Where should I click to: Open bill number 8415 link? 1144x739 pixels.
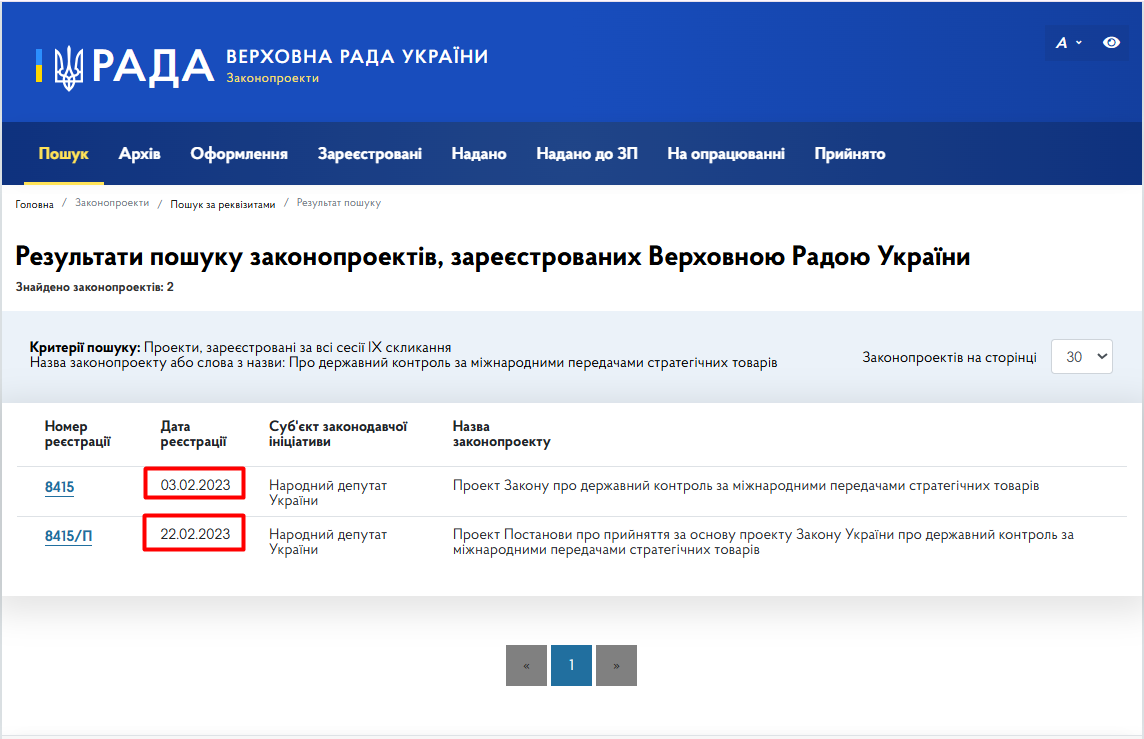click(x=59, y=487)
